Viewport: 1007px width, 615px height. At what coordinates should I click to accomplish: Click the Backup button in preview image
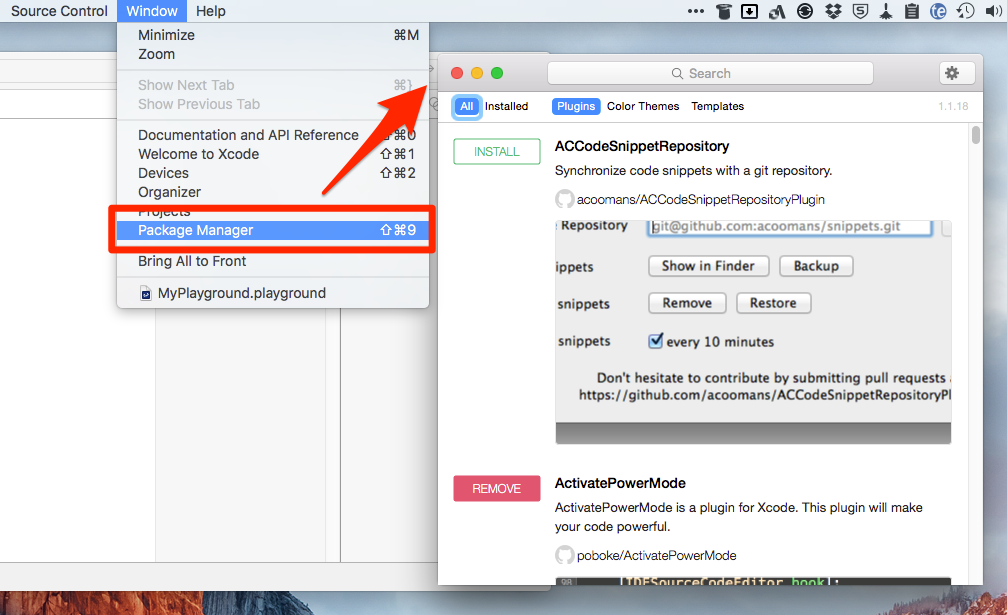[x=816, y=266]
